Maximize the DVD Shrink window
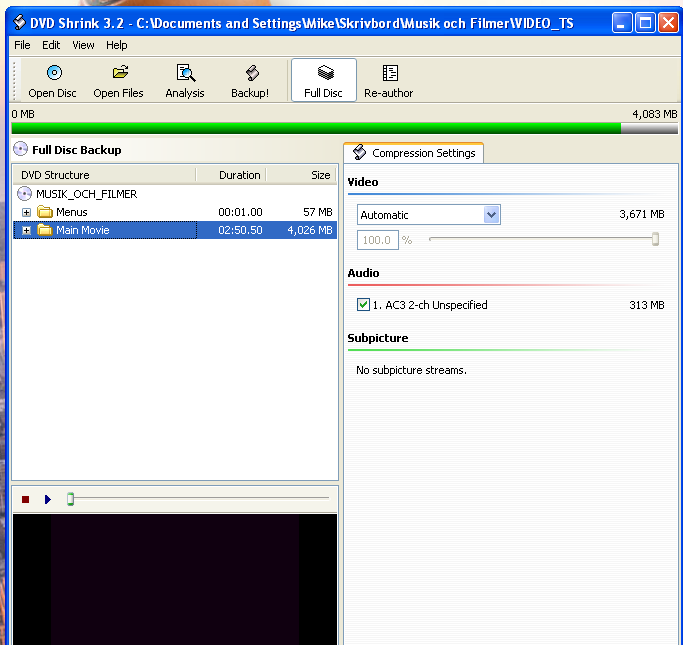 click(645, 23)
